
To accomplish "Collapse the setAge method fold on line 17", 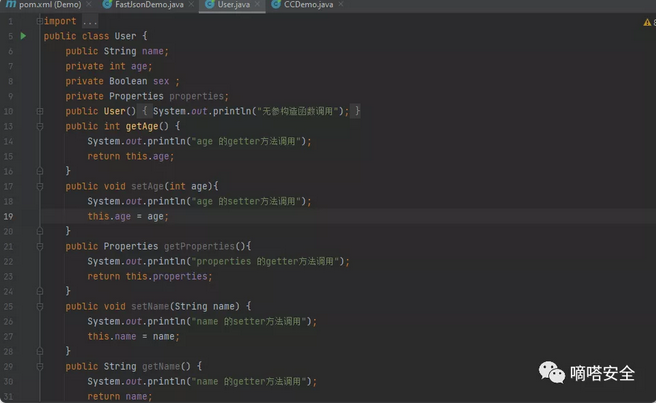I will click(40, 186).
